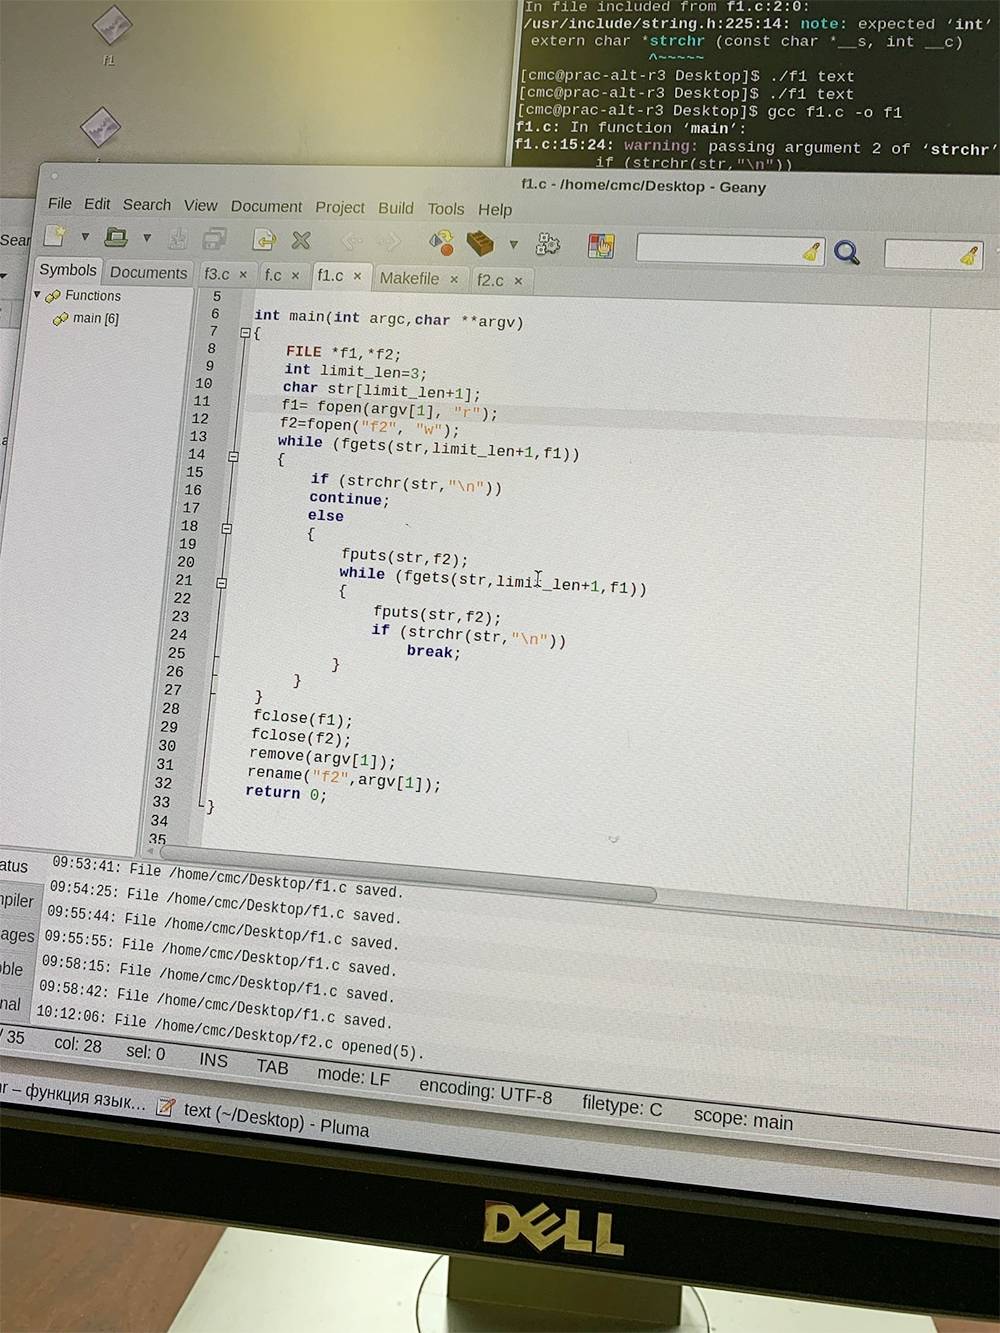Click 'scope: main' in status bar
The image size is (1000, 1333).
tap(743, 1119)
